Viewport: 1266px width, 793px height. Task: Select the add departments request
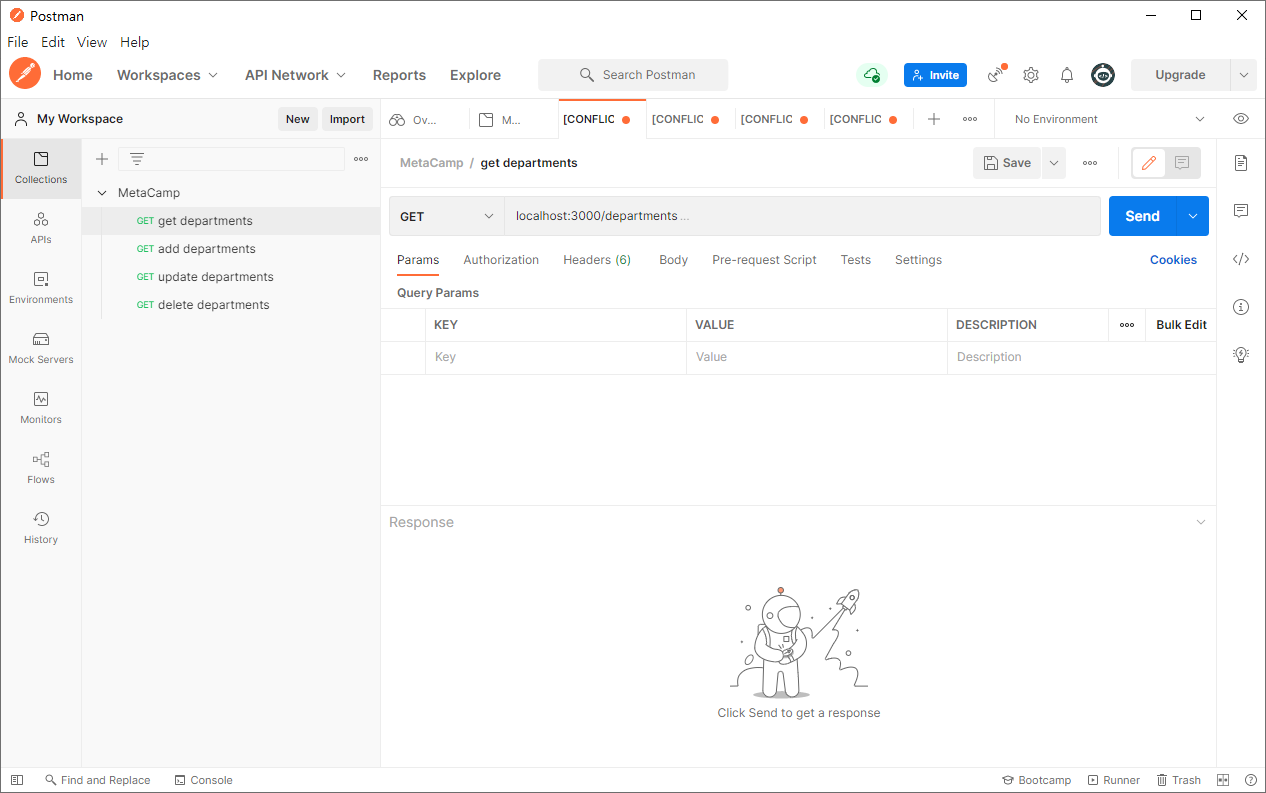(x=231, y=249)
